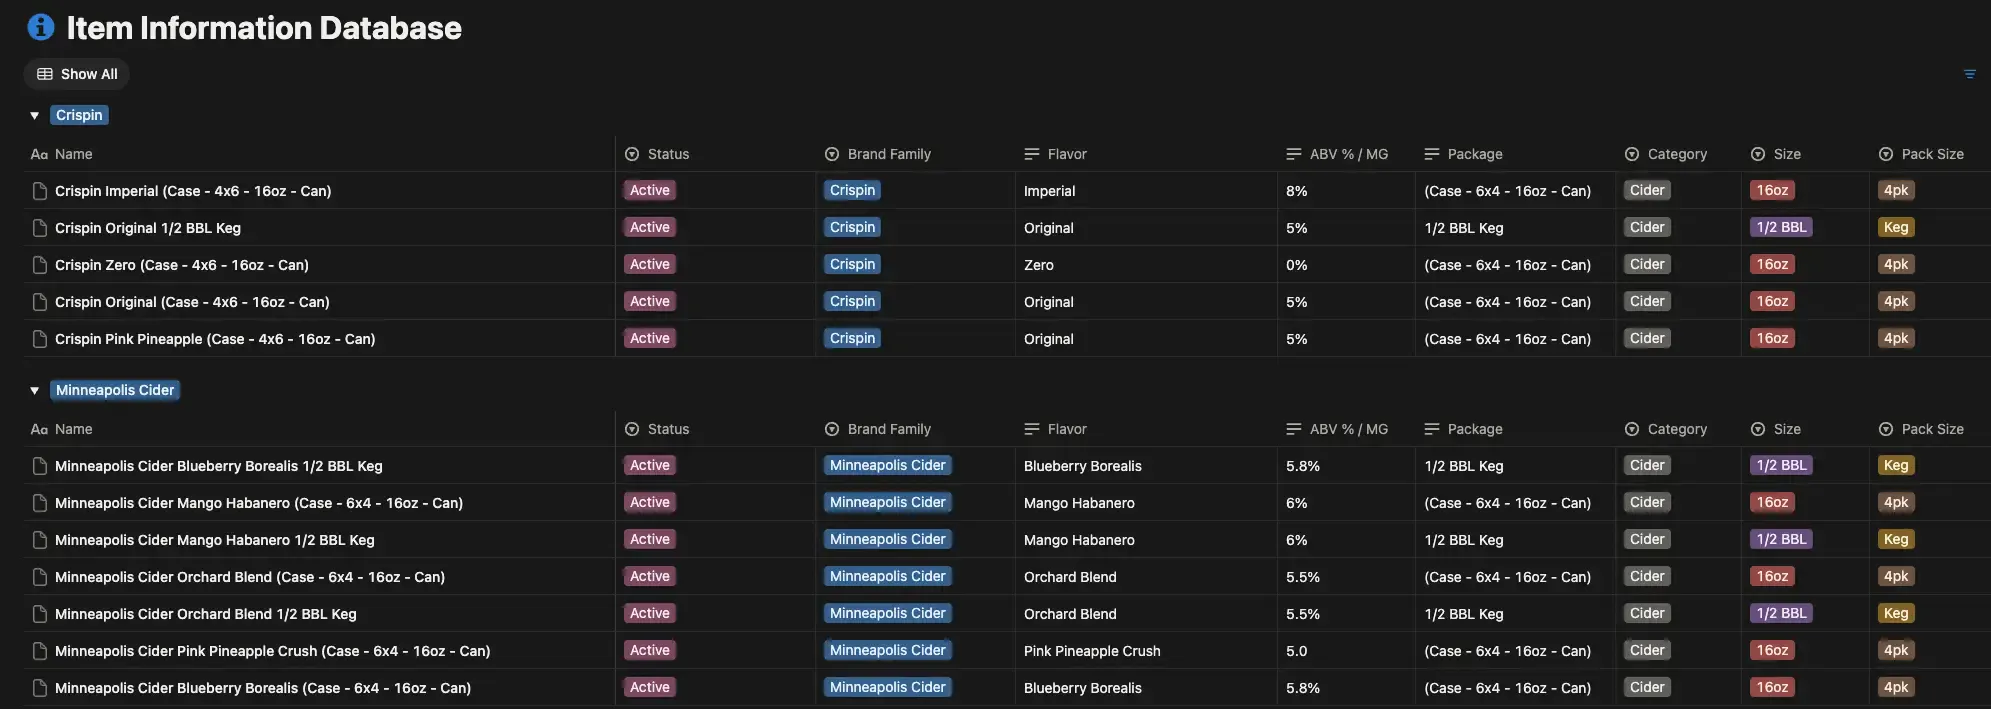The width and height of the screenshot is (1991, 709).
Task: Select Category column header in Crispin table
Action: pyautogui.click(x=1666, y=154)
